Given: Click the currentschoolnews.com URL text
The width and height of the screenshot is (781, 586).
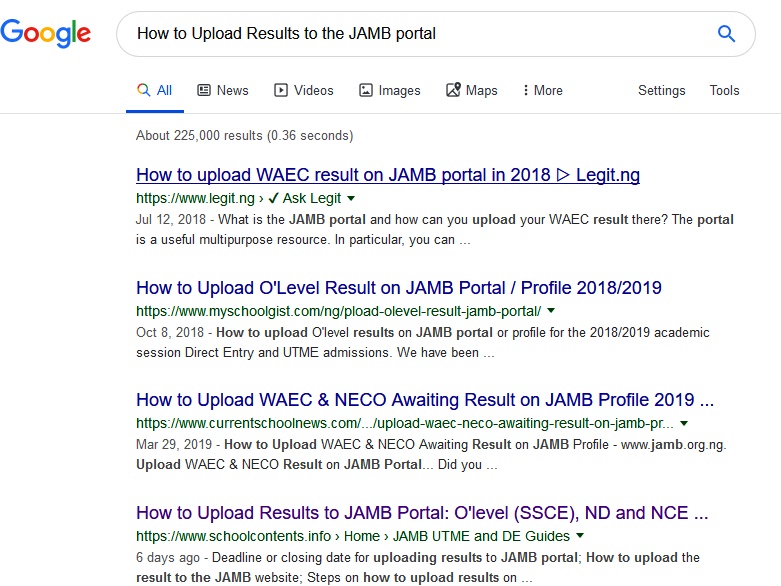Looking at the screenshot, I should tap(404, 424).
